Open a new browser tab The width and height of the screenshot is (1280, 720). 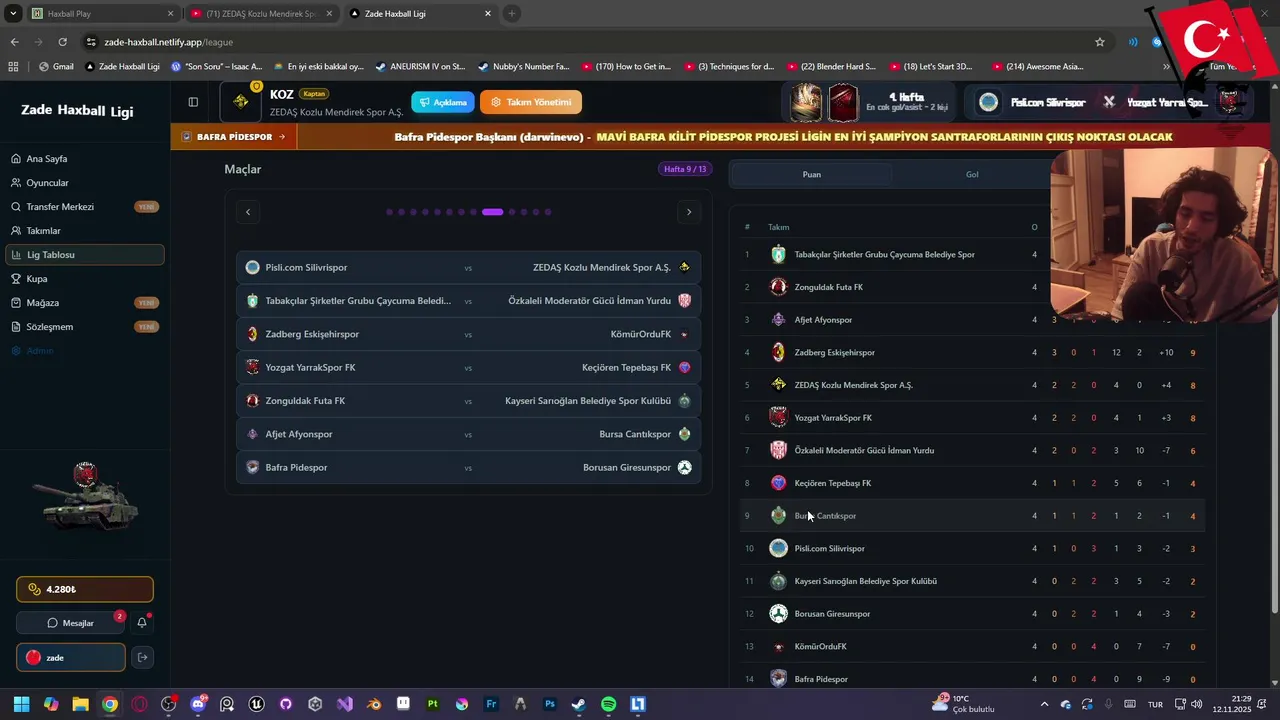511,13
